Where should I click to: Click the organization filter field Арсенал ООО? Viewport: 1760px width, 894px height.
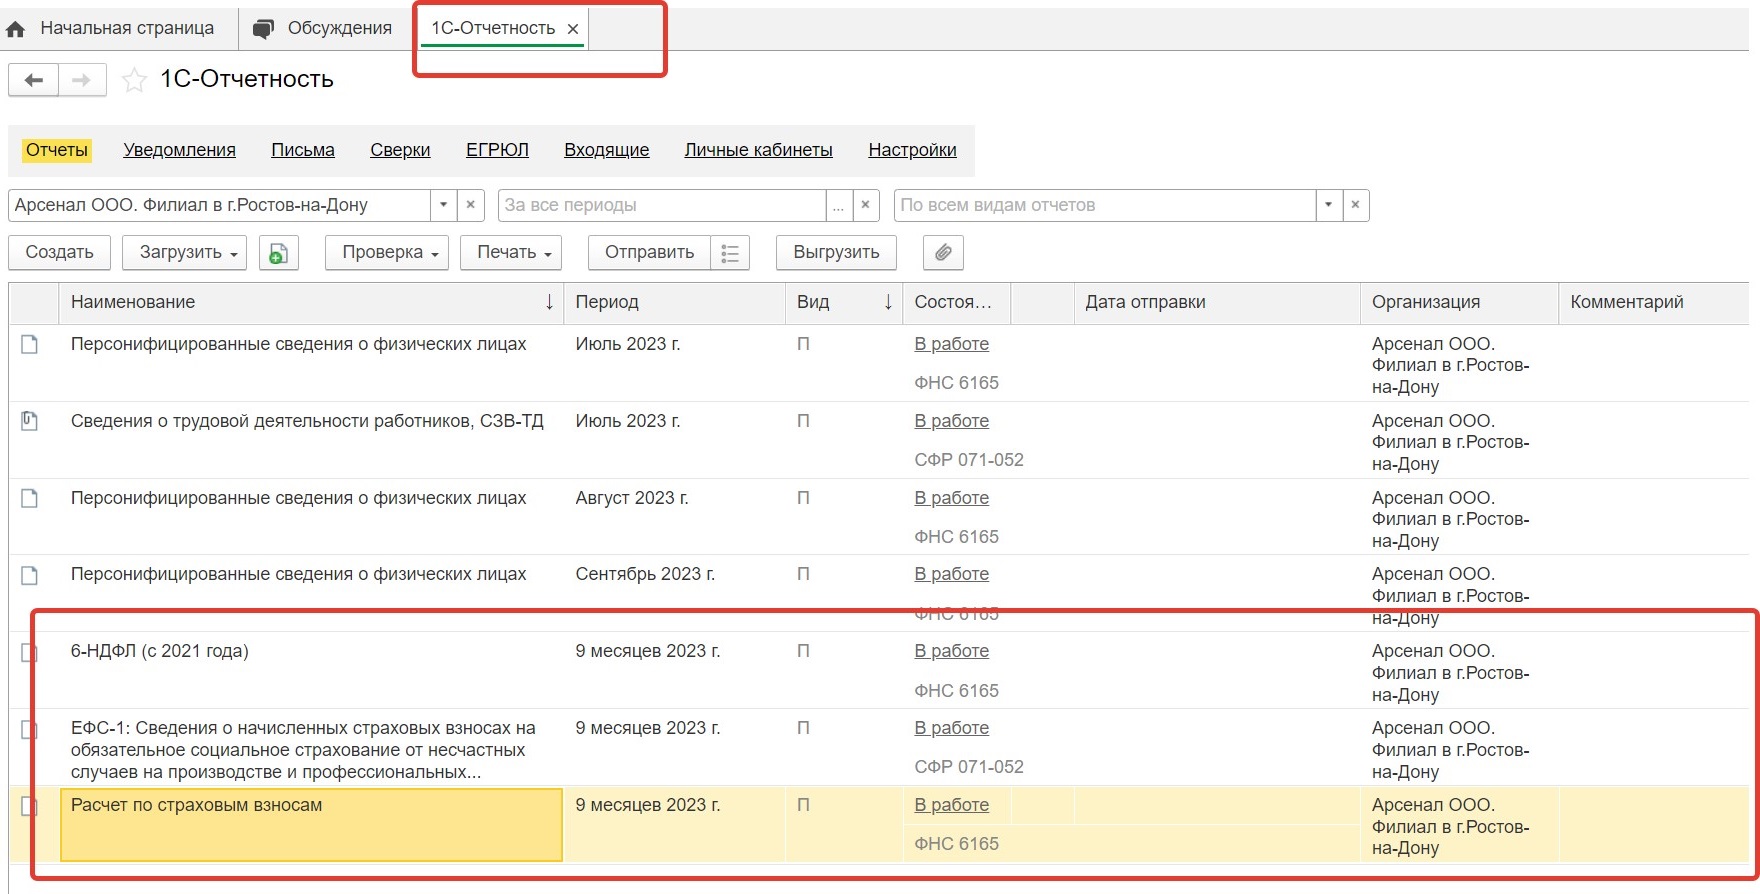click(220, 205)
